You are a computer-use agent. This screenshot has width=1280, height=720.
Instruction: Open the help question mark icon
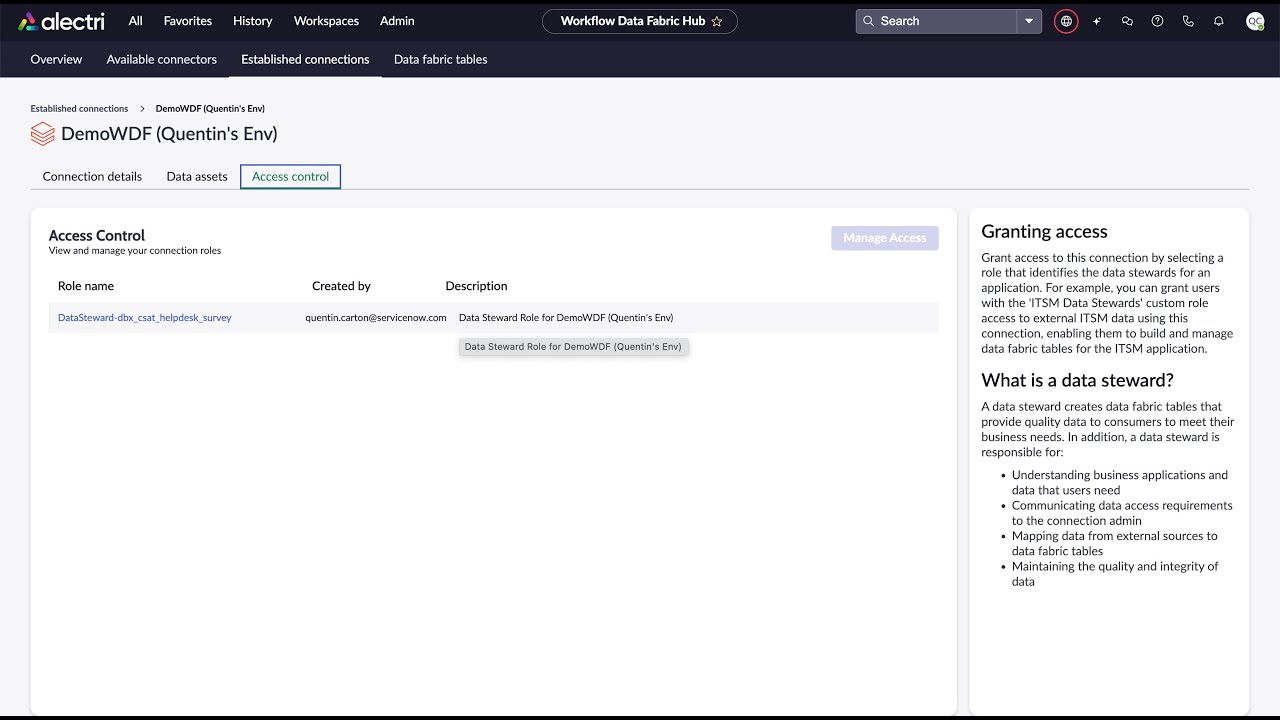click(1157, 21)
